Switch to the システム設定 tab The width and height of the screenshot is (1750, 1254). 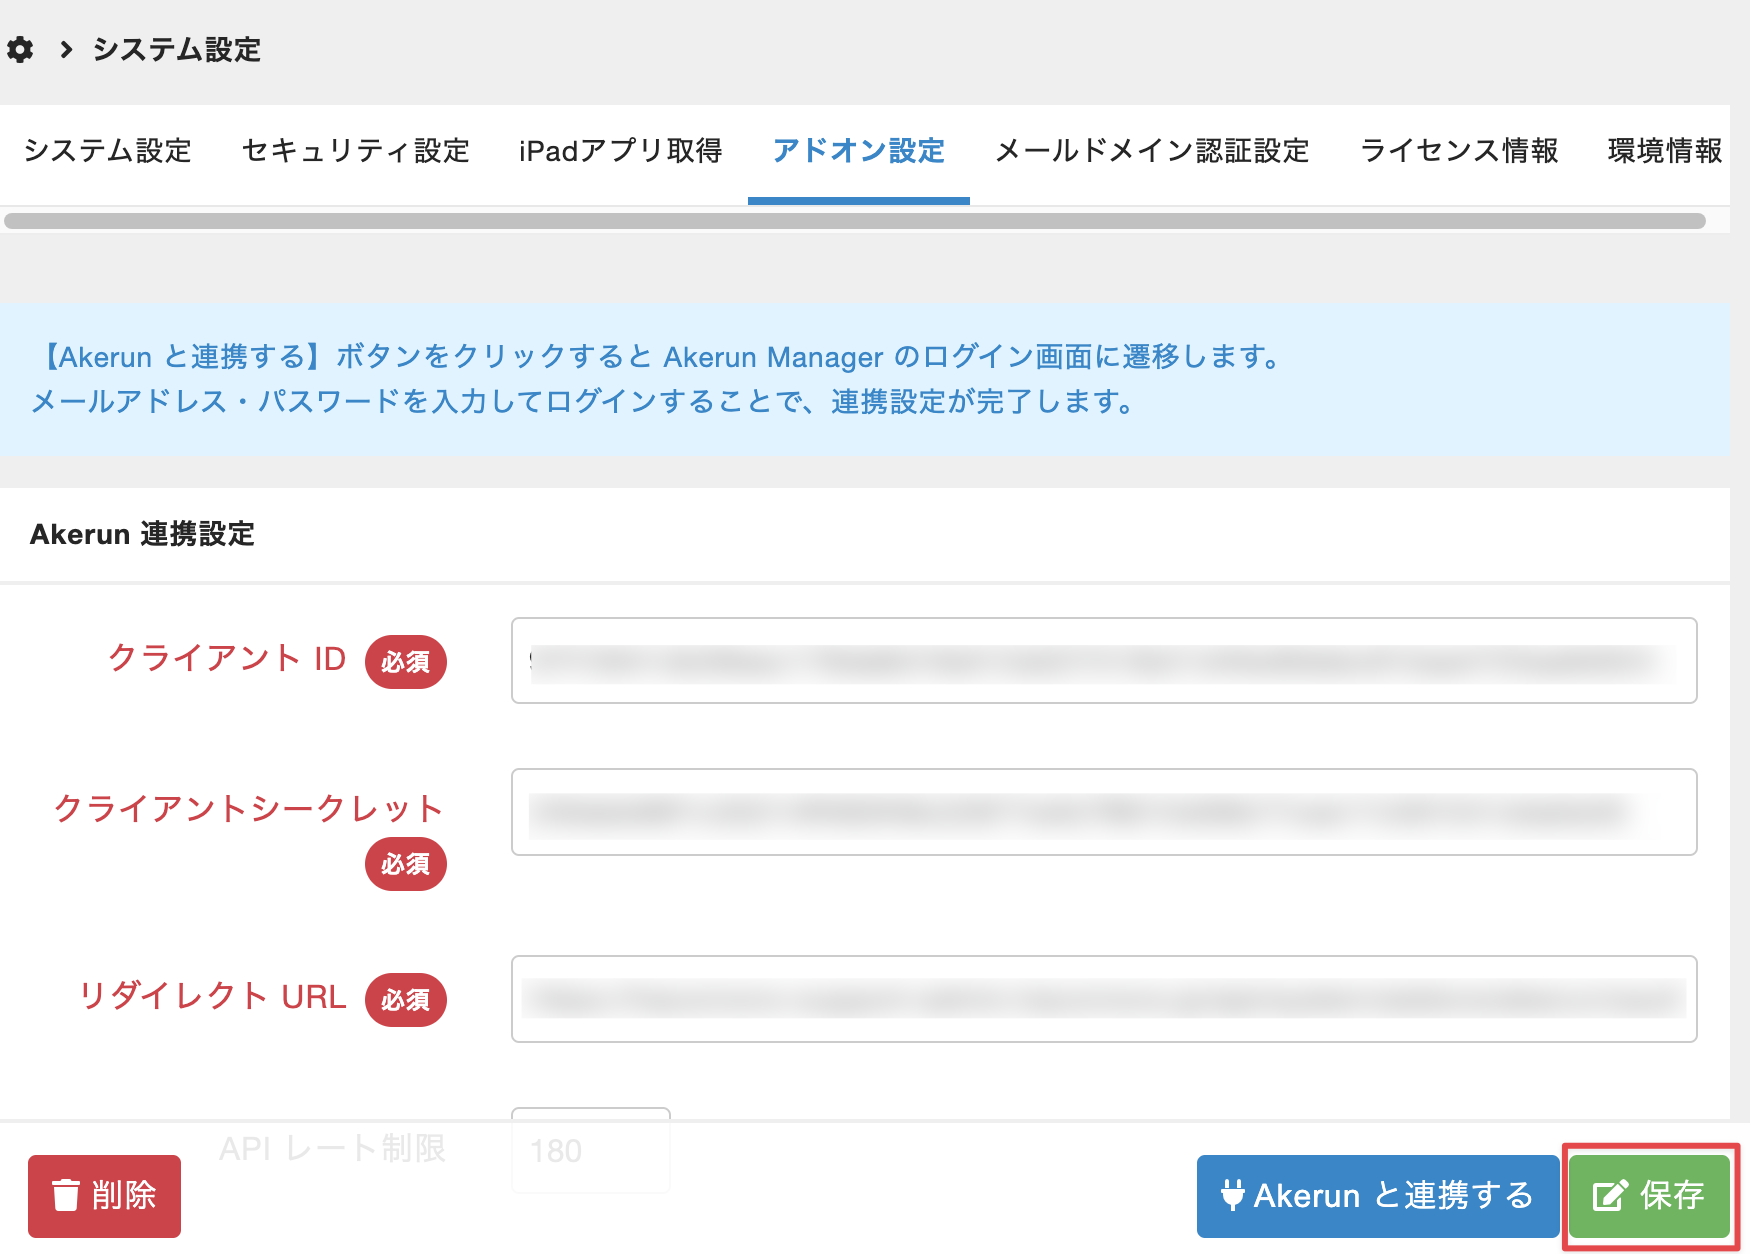point(108,151)
